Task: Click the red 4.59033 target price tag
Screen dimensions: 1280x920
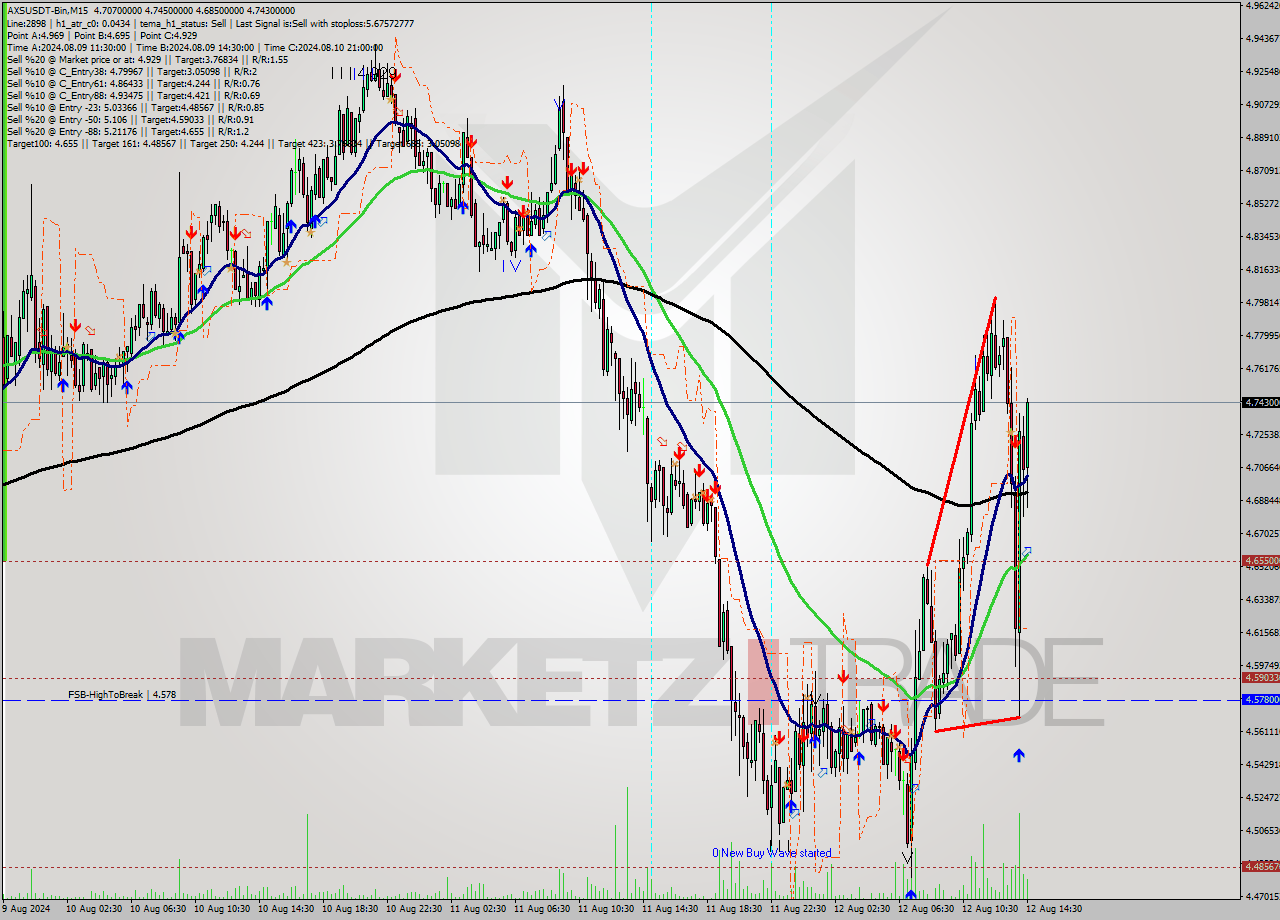Action: 1260,677
